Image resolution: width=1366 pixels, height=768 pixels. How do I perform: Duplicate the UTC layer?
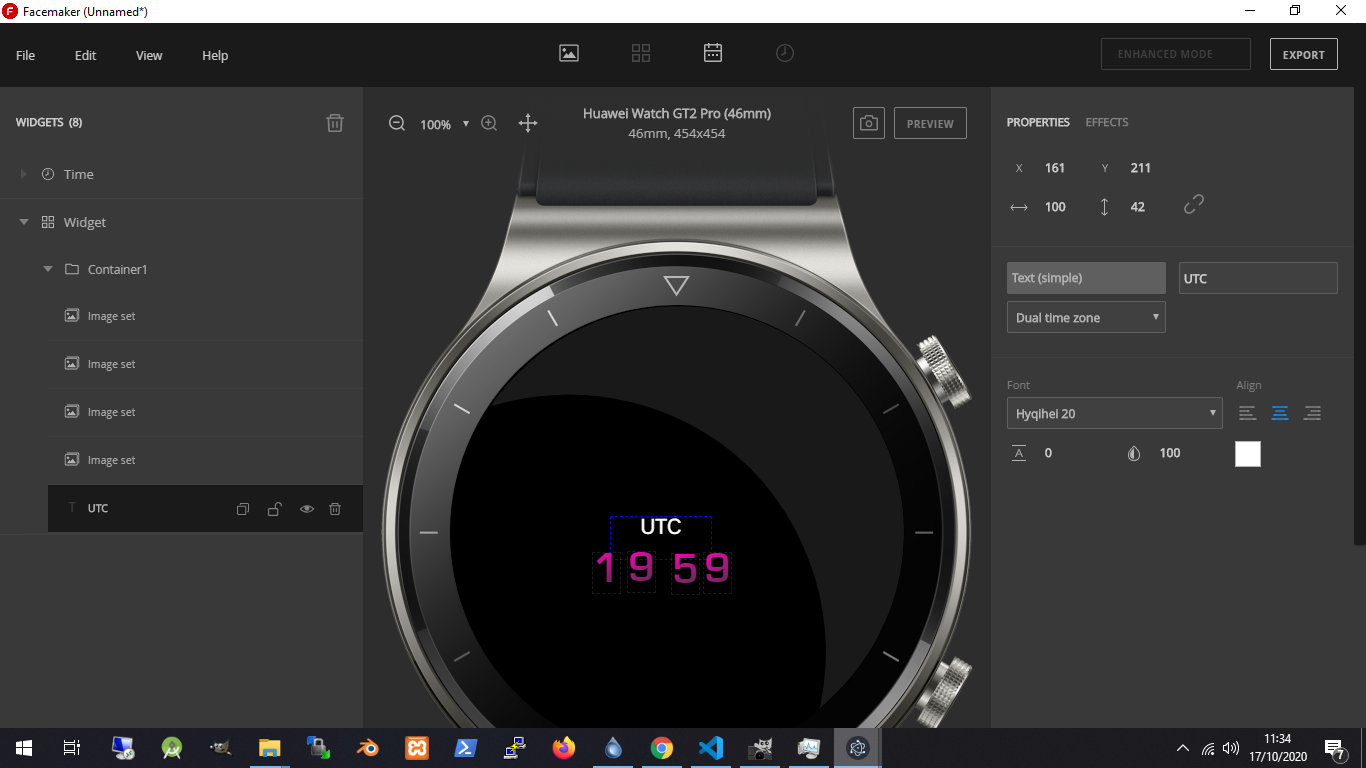(x=242, y=509)
